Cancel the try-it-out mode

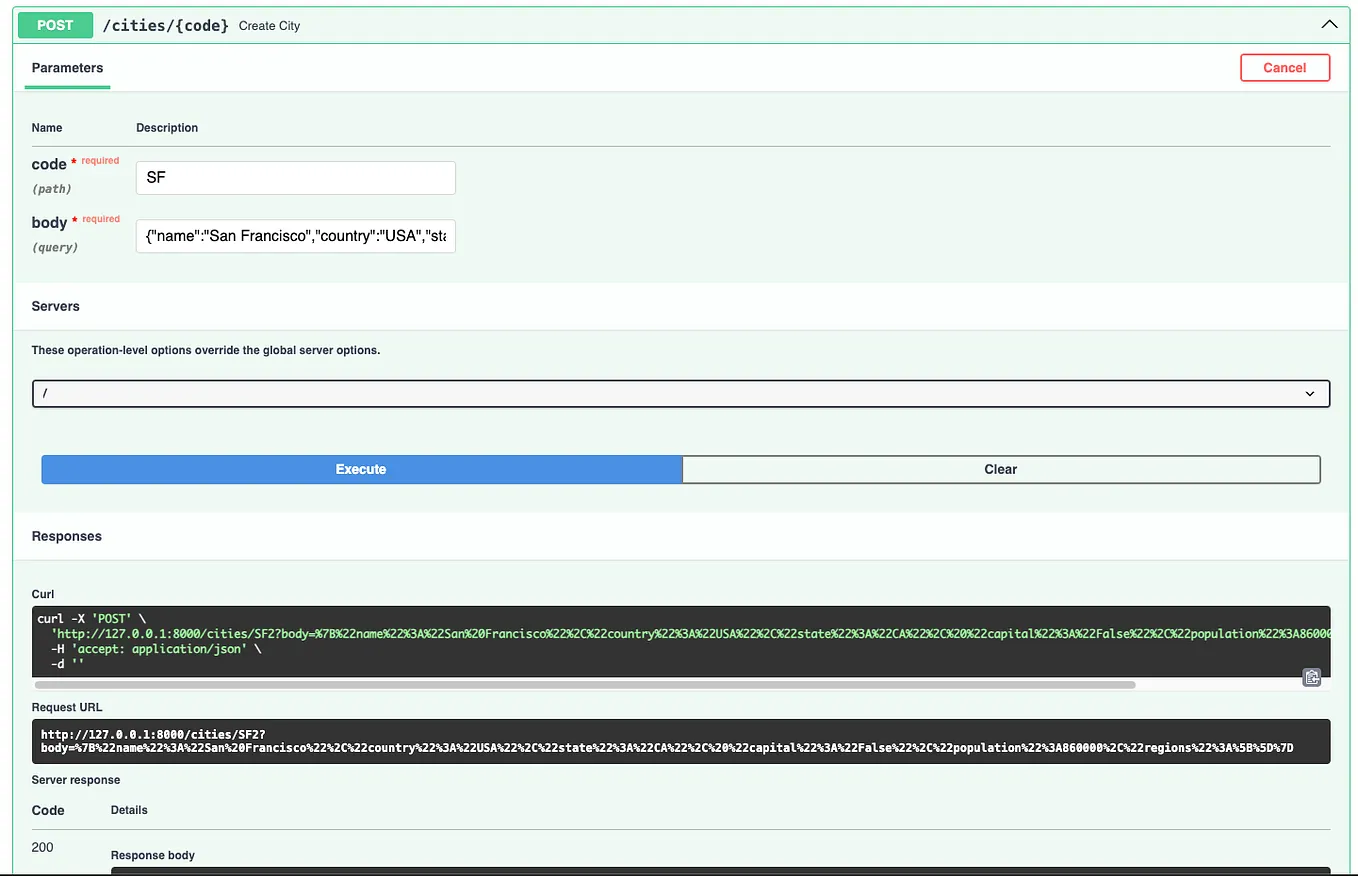1284,67
